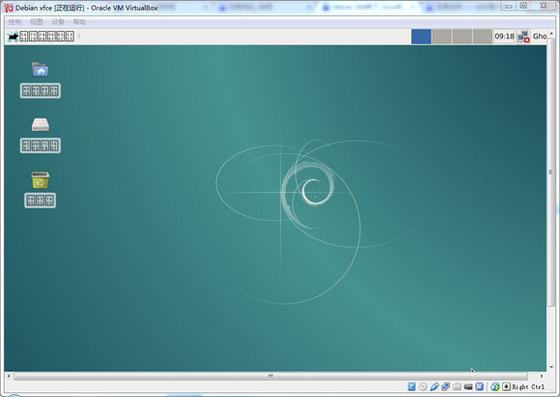Click the network disconnected tray icon
Viewport: 560px width, 397px height.
524,36
